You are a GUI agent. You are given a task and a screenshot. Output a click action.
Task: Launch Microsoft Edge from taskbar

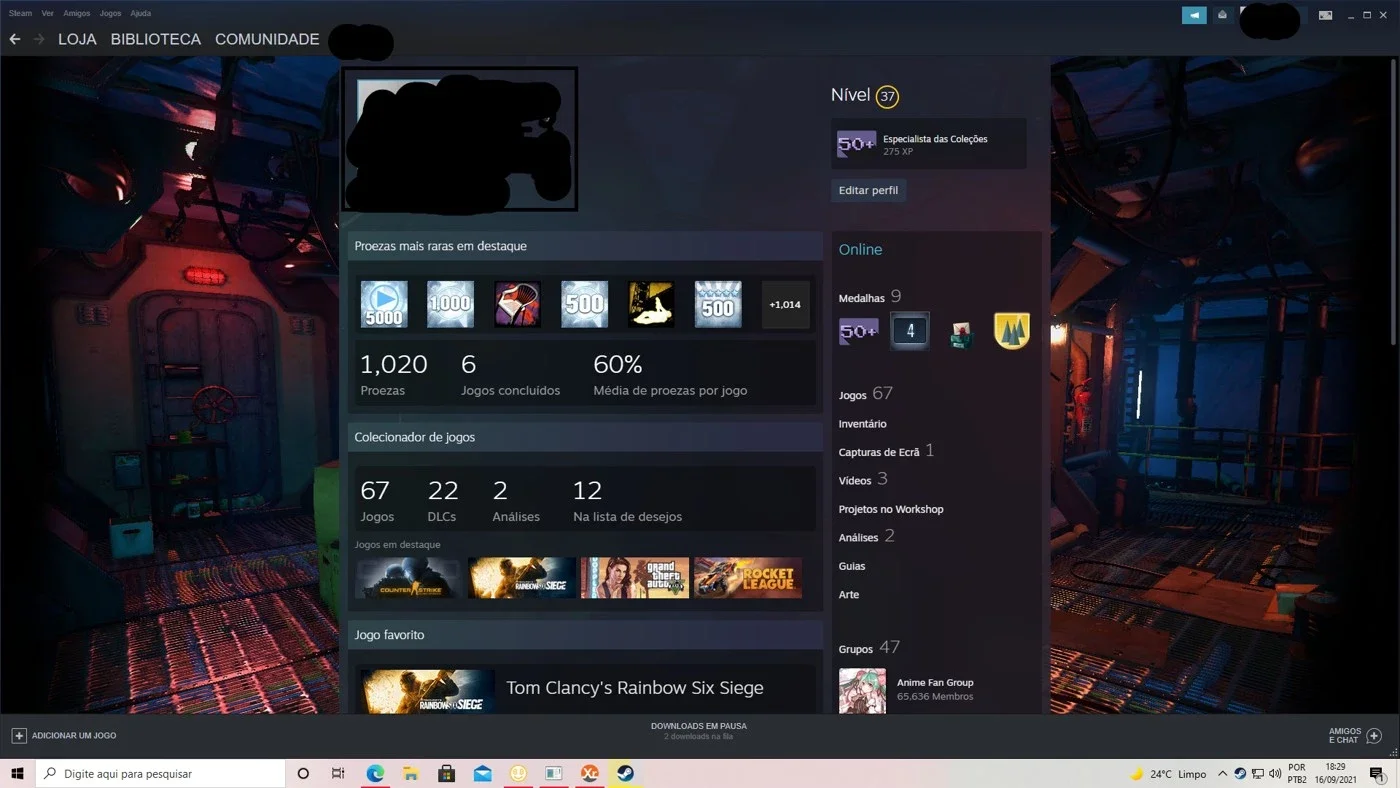click(375, 773)
